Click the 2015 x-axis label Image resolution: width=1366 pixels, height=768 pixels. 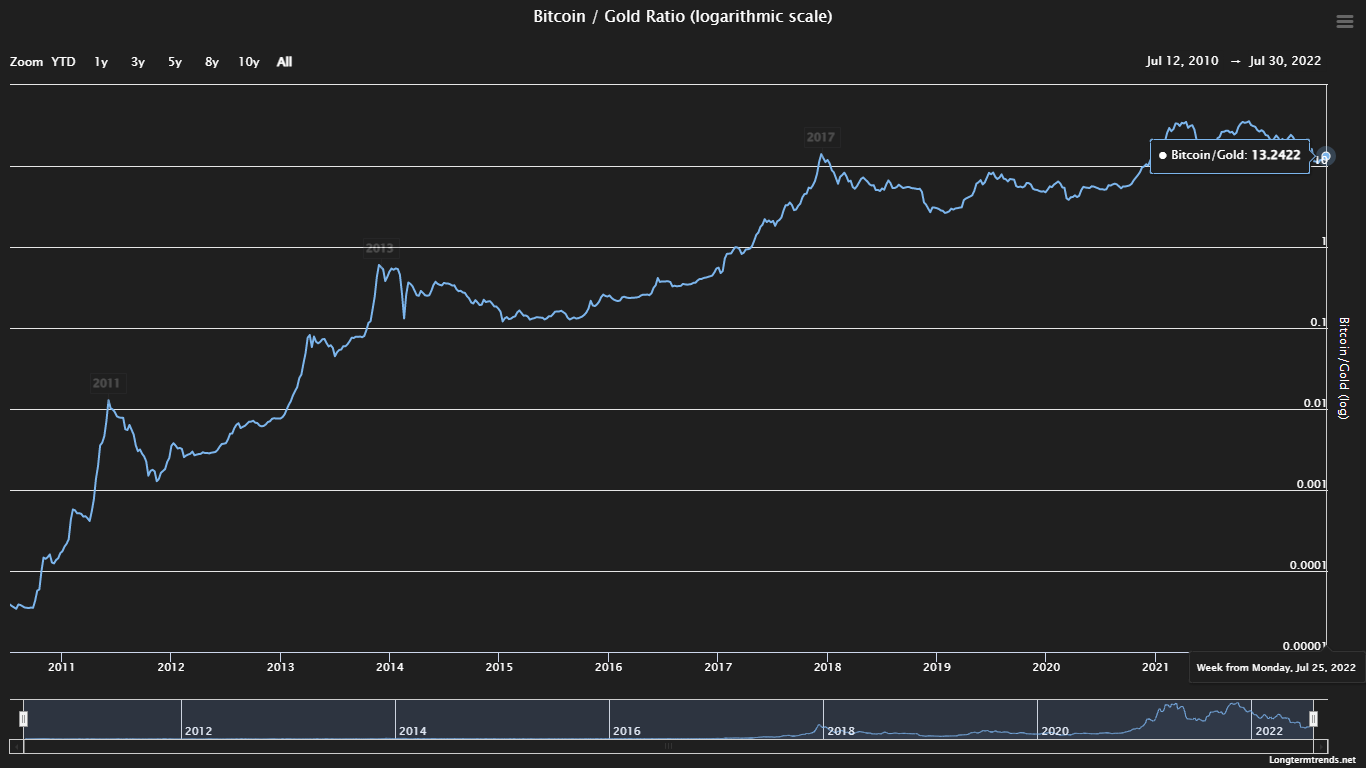(x=499, y=666)
